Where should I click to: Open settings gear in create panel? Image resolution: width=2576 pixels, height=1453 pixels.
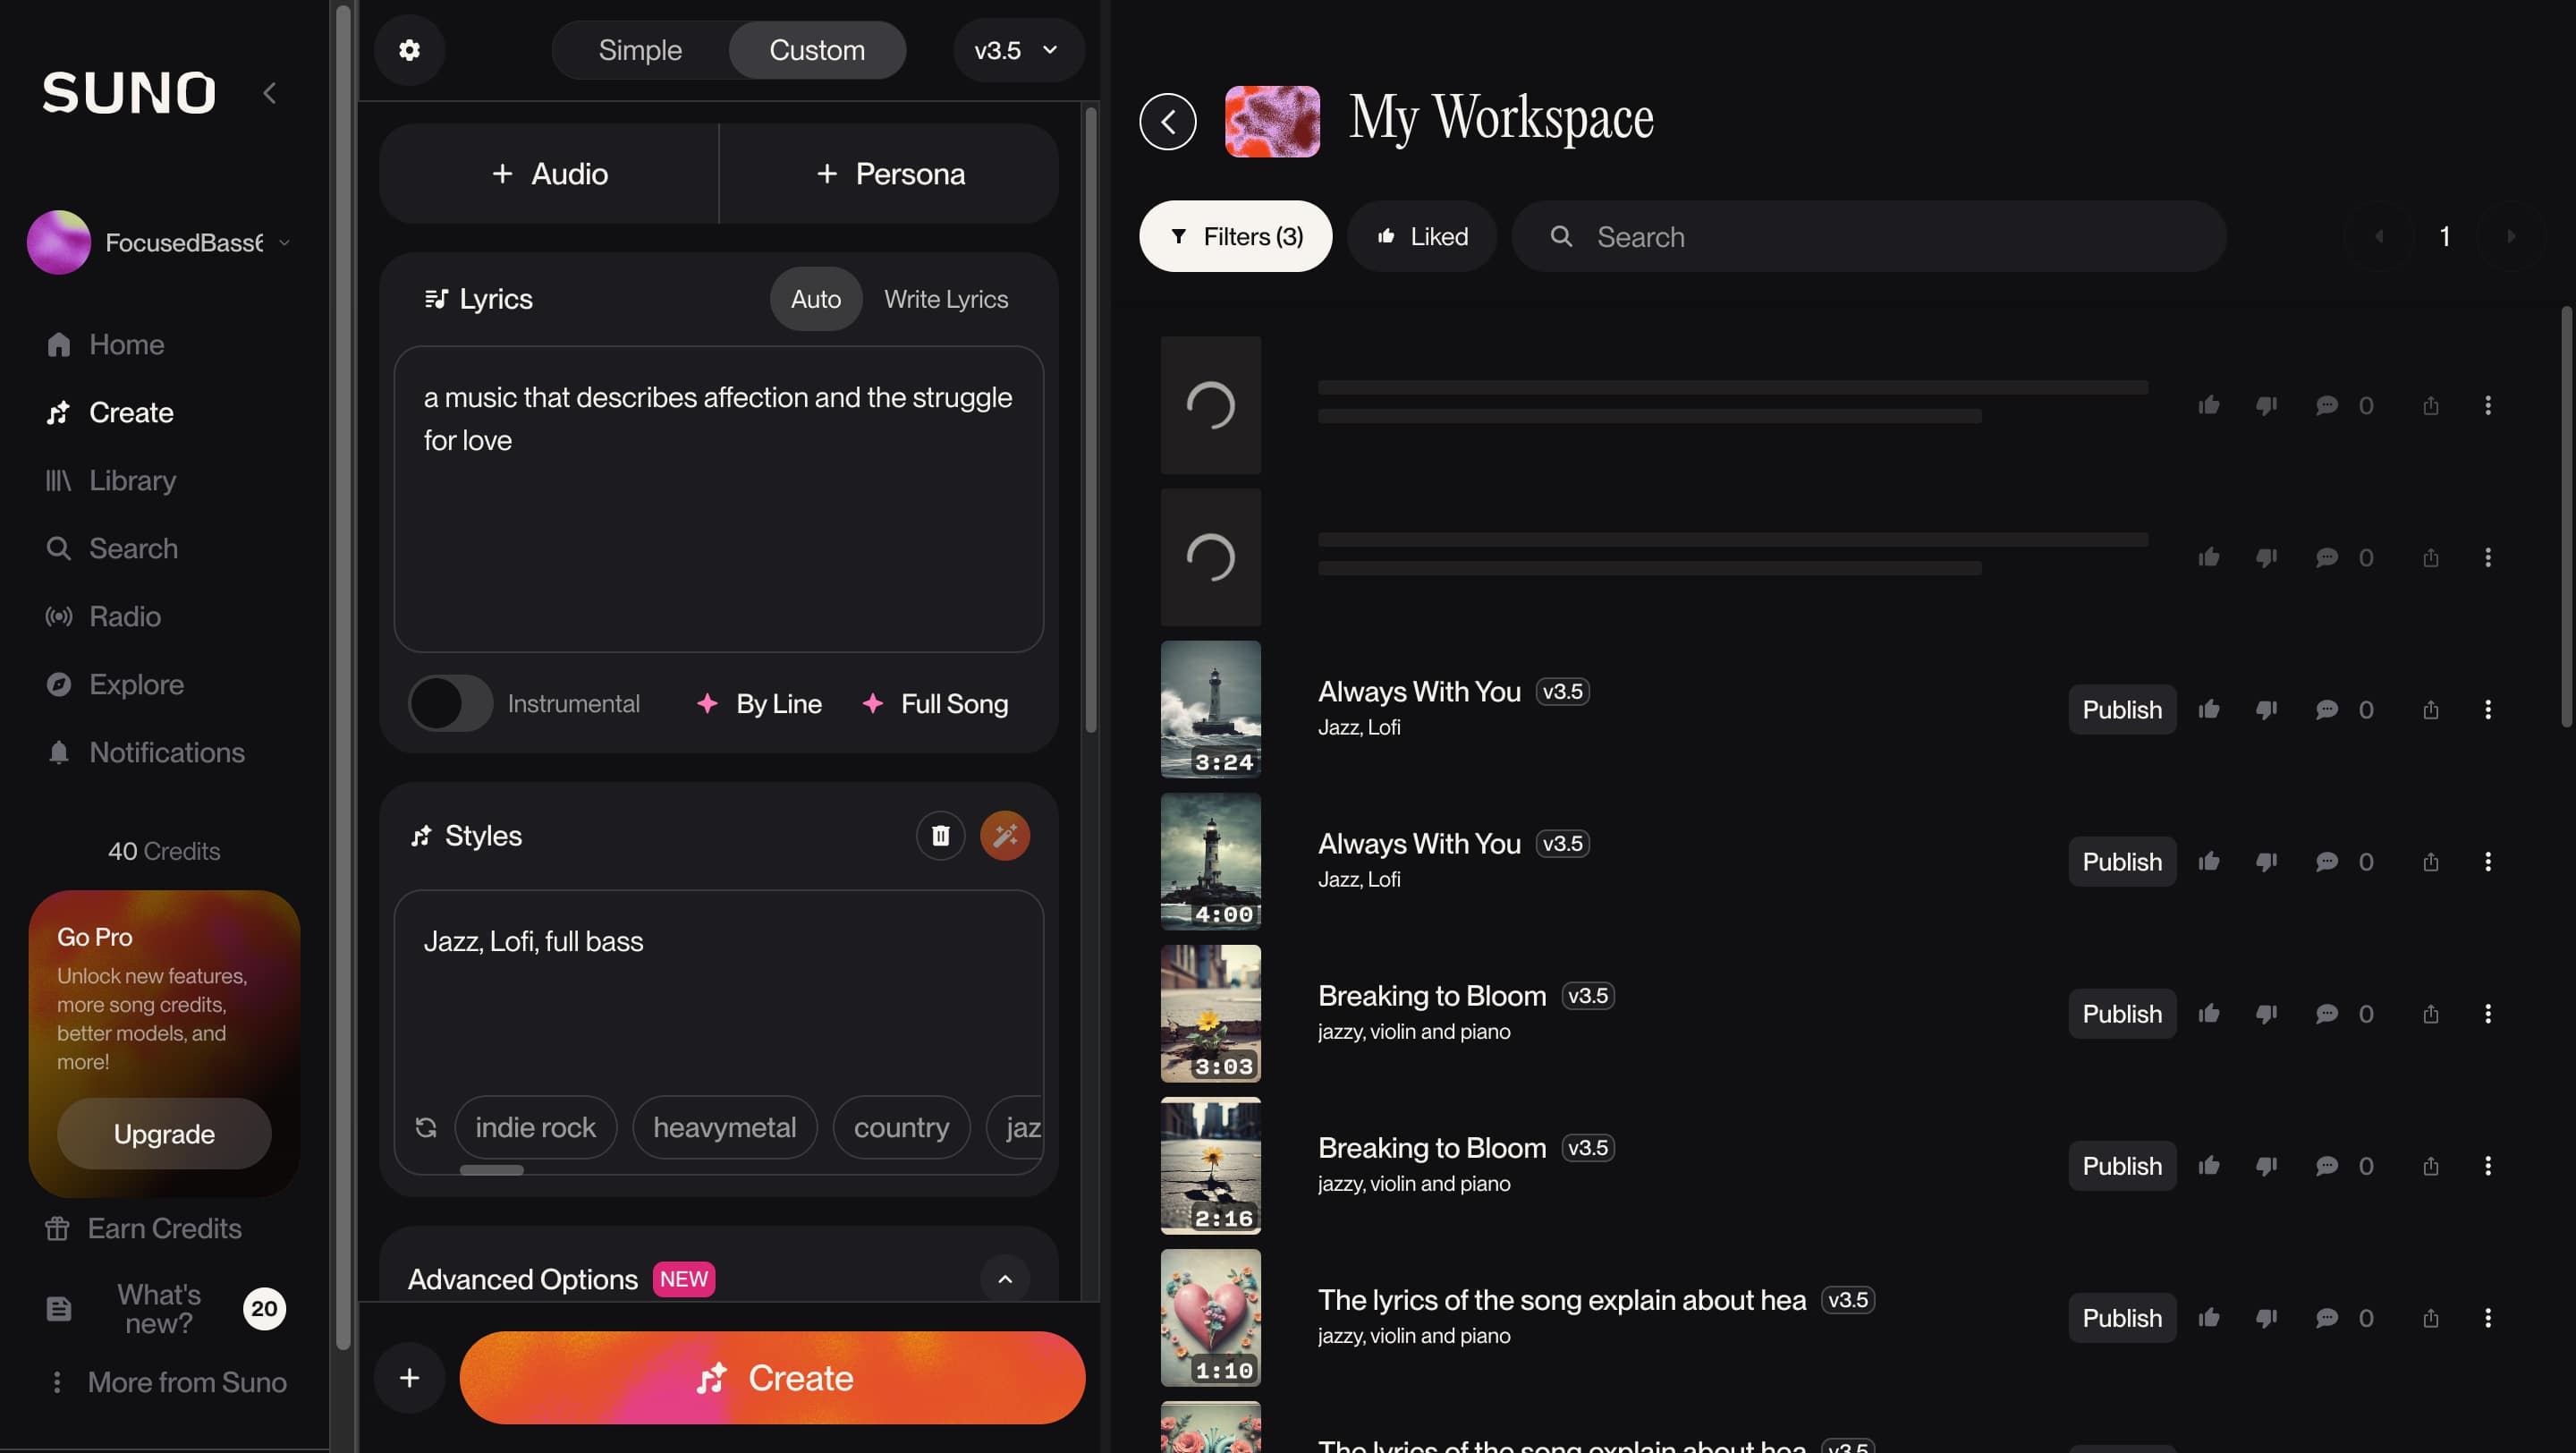pos(409,50)
